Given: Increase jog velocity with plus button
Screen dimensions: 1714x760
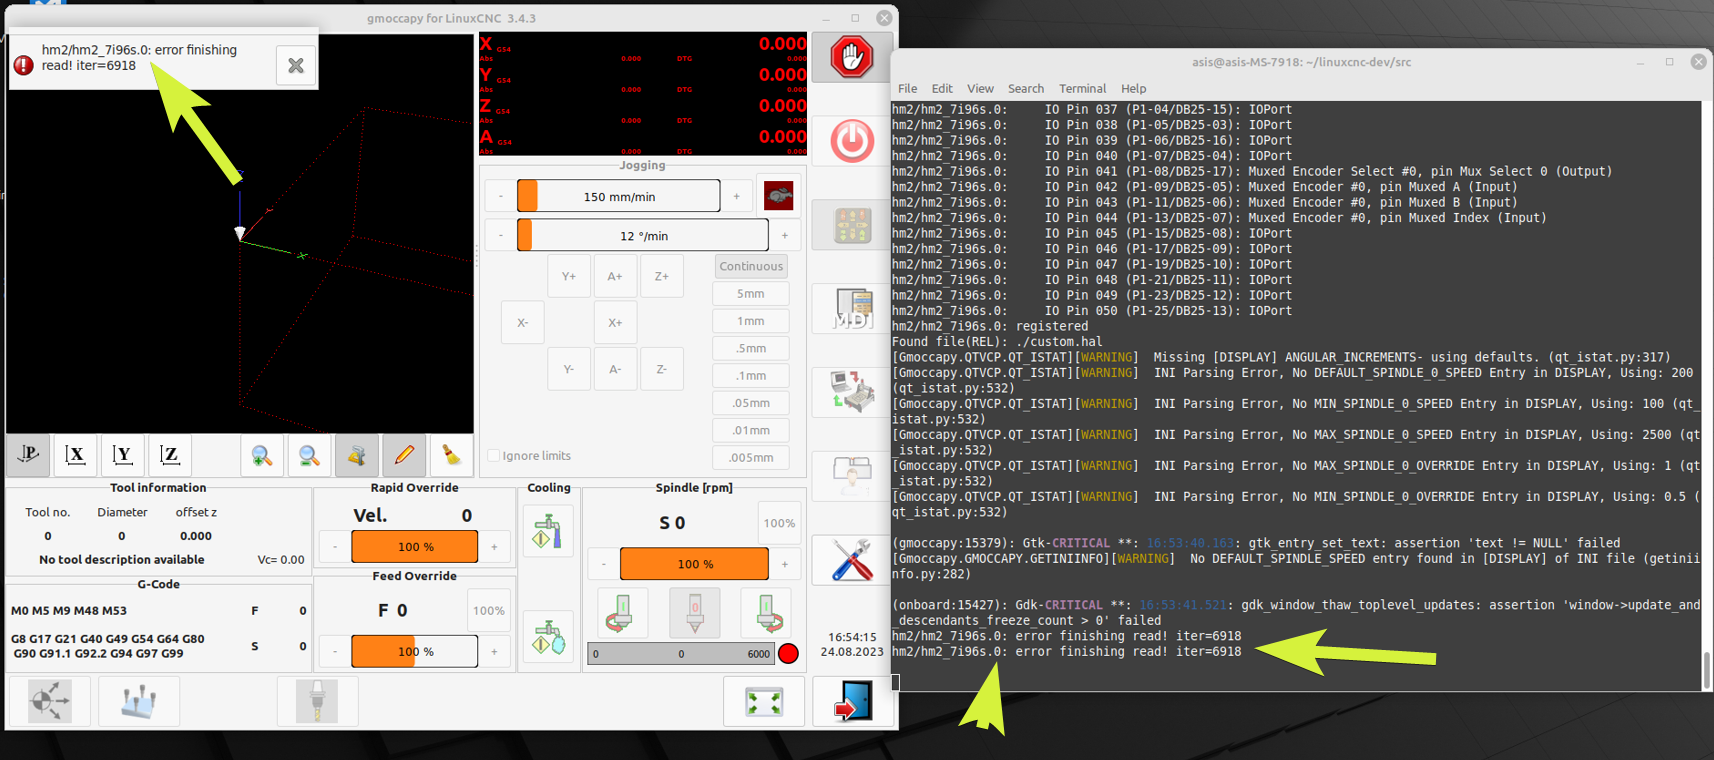Looking at the screenshot, I should 736,196.
